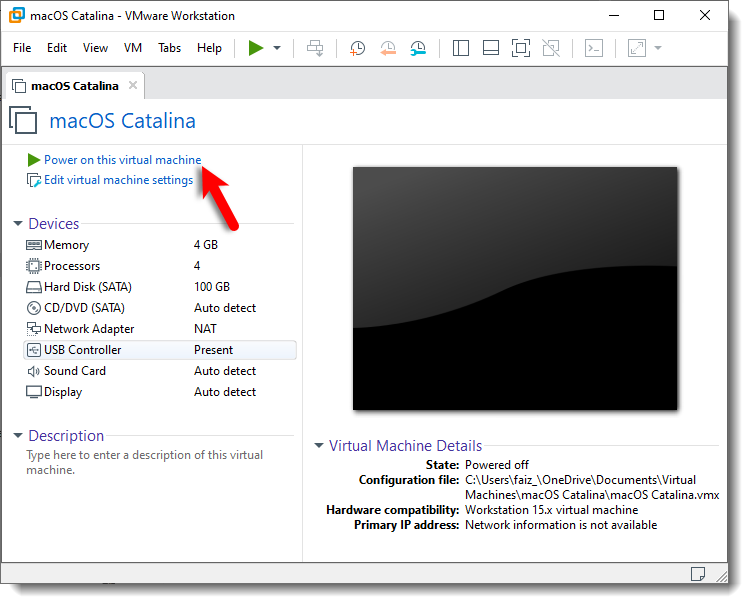Click Workstation 15.x virtual machine text

[x=552, y=510]
